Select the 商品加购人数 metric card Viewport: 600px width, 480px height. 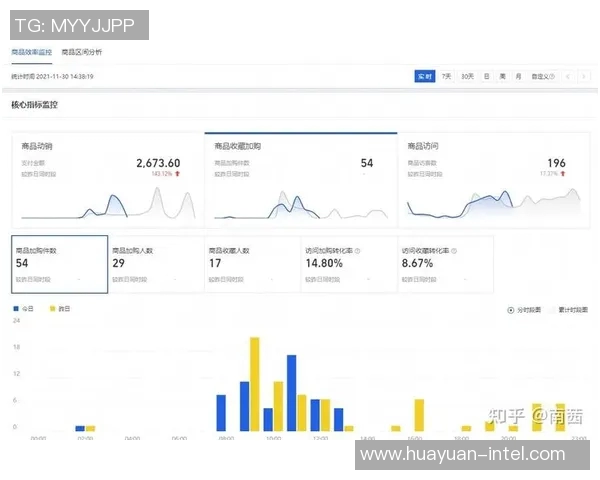[154, 265]
